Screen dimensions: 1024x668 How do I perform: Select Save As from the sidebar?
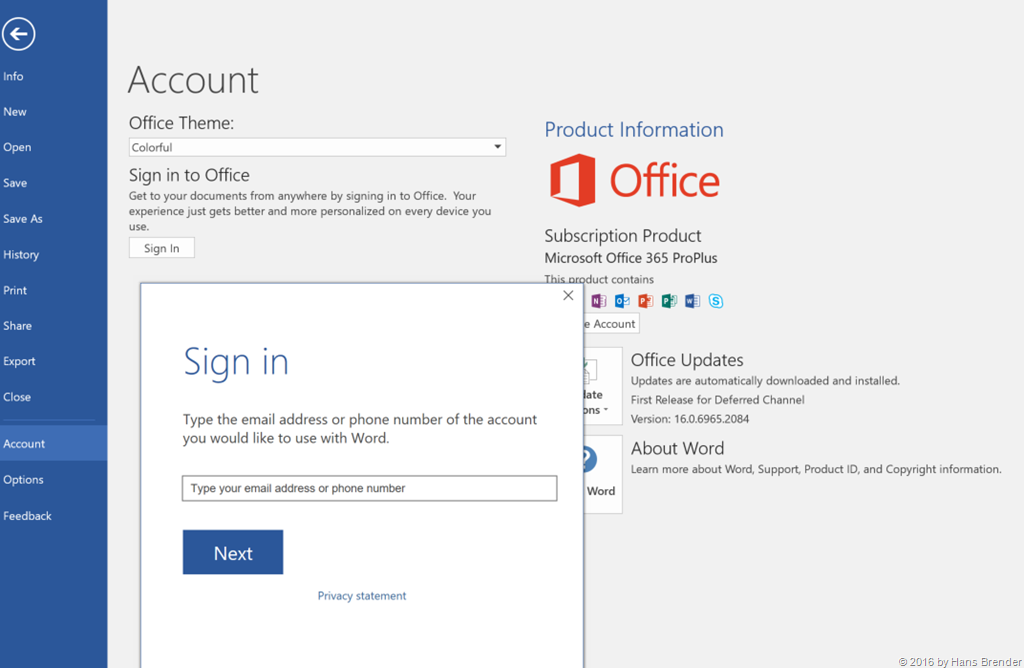[x=23, y=219]
